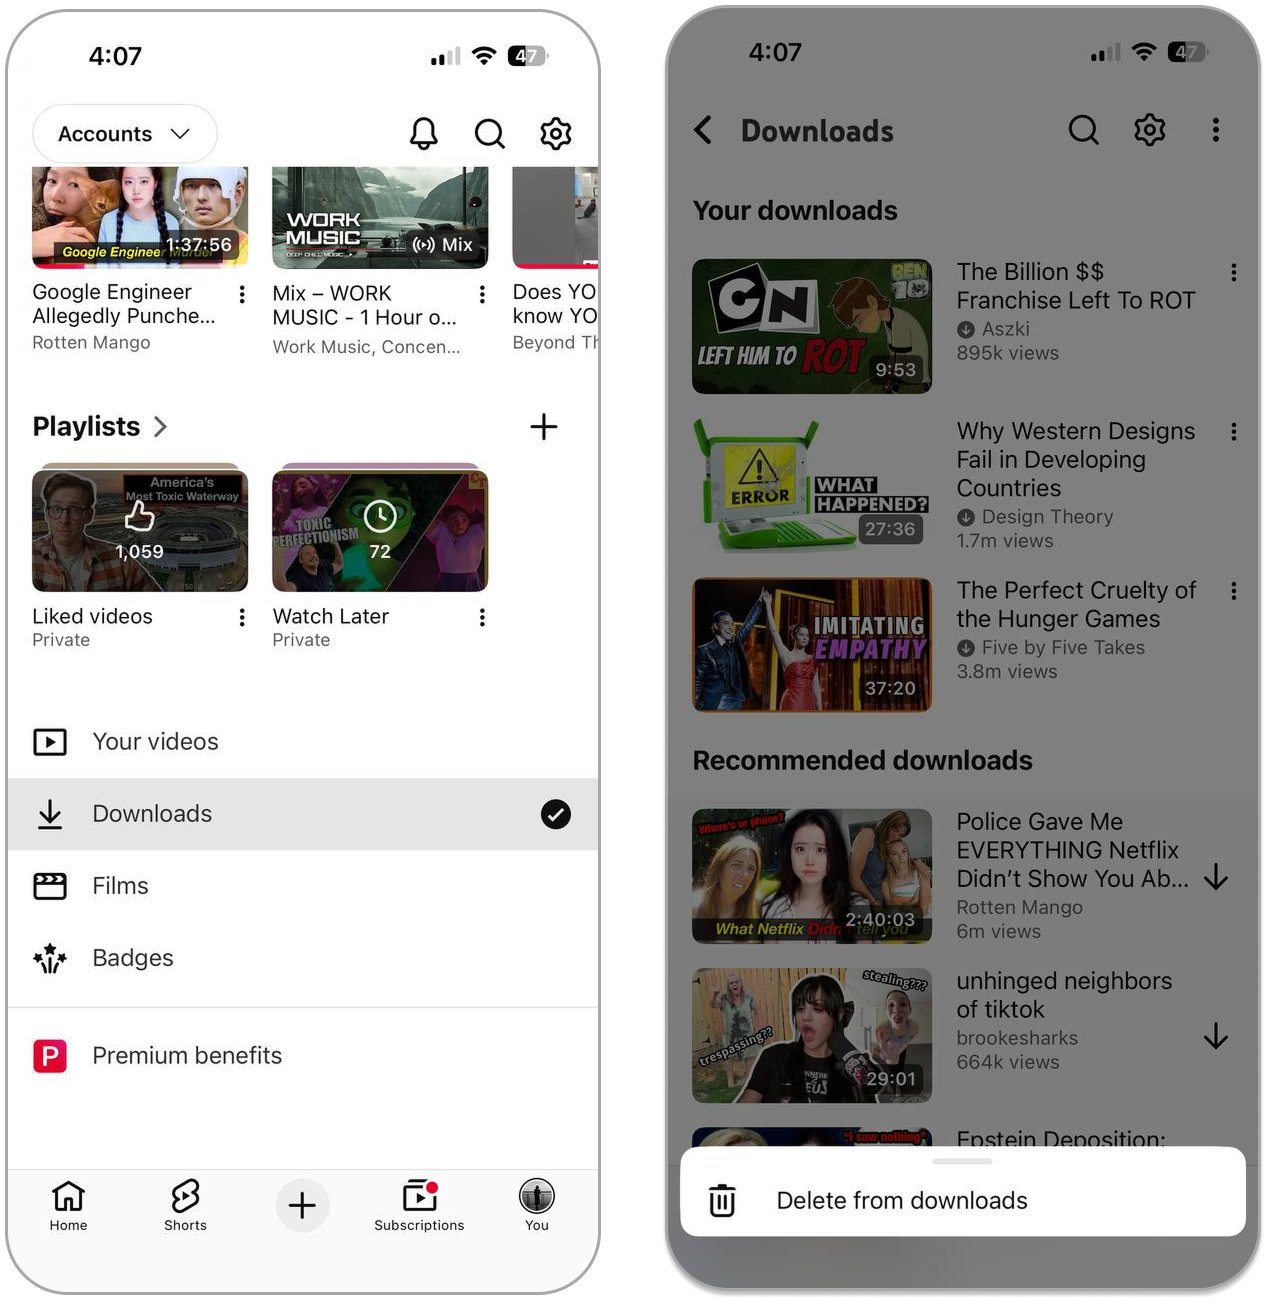Viewport: 1270px width, 1304px height.
Task: Tap the Playlists heading
Action: click(86, 427)
